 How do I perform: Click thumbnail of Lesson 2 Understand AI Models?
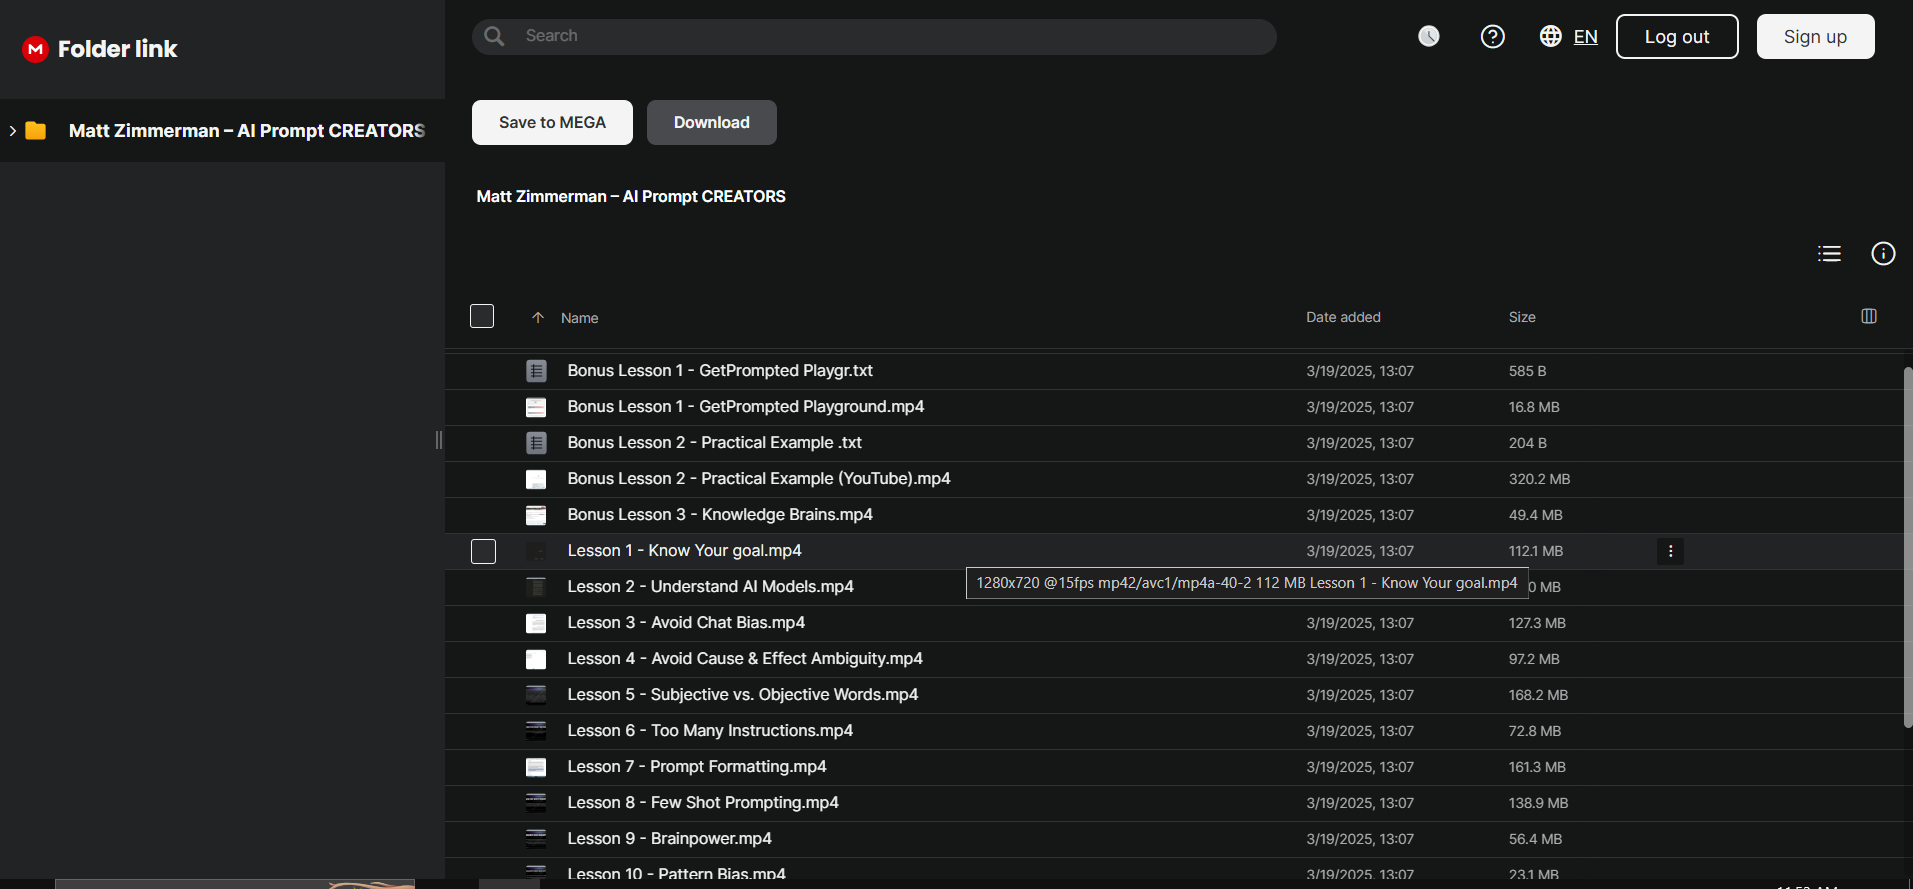pos(536,587)
